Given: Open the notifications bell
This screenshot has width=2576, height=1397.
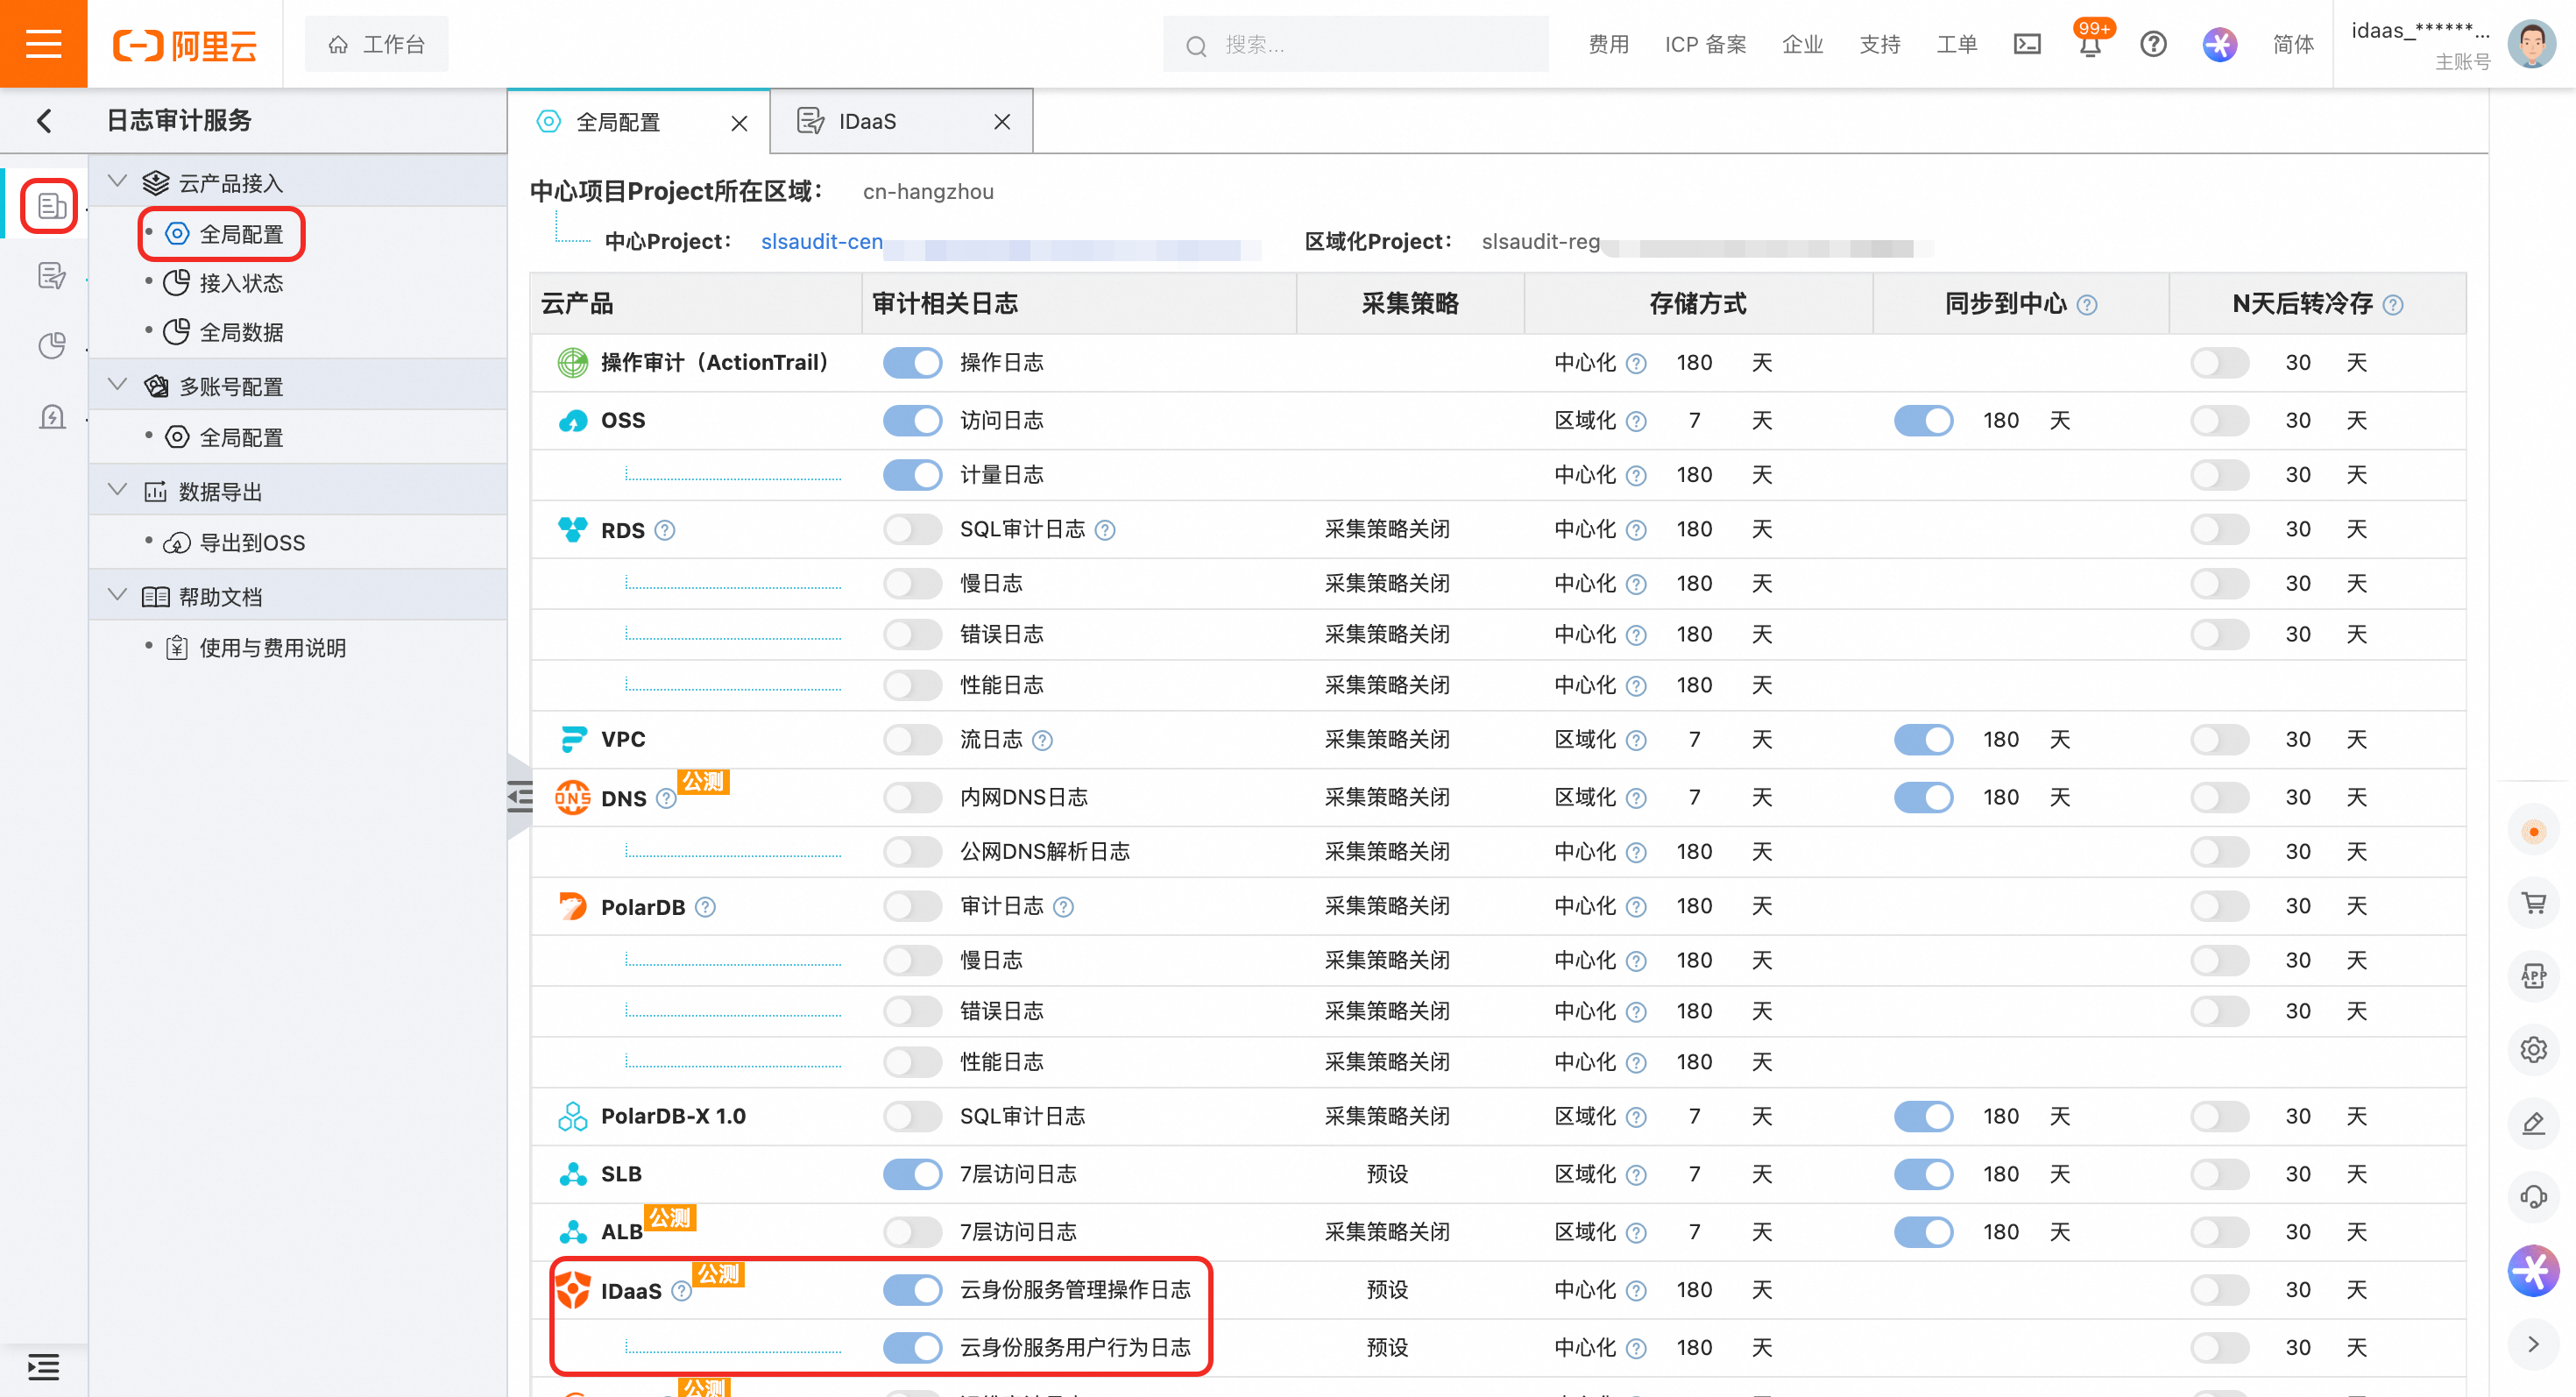Looking at the screenshot, I should (x=2090, y=45).
